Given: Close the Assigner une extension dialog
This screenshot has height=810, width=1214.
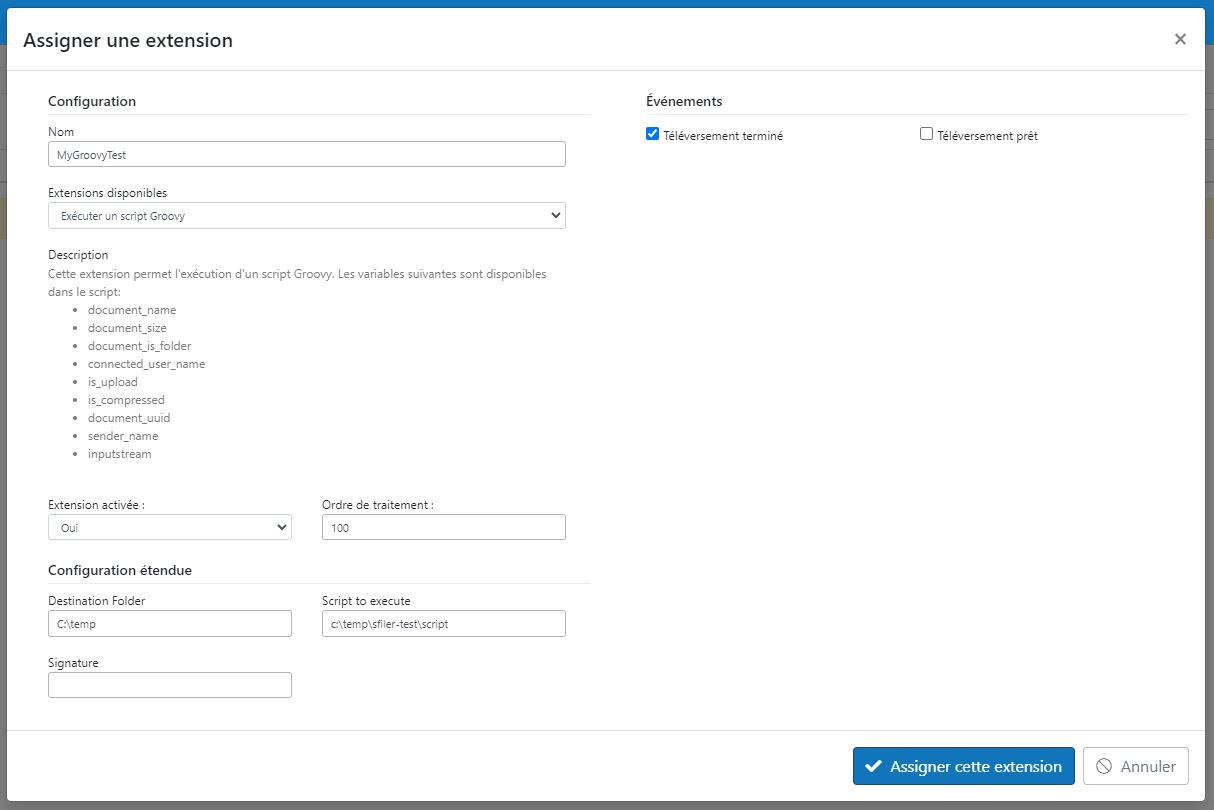Looking at the screenshot, I should pyautogui.click(x=1180, y=39).
